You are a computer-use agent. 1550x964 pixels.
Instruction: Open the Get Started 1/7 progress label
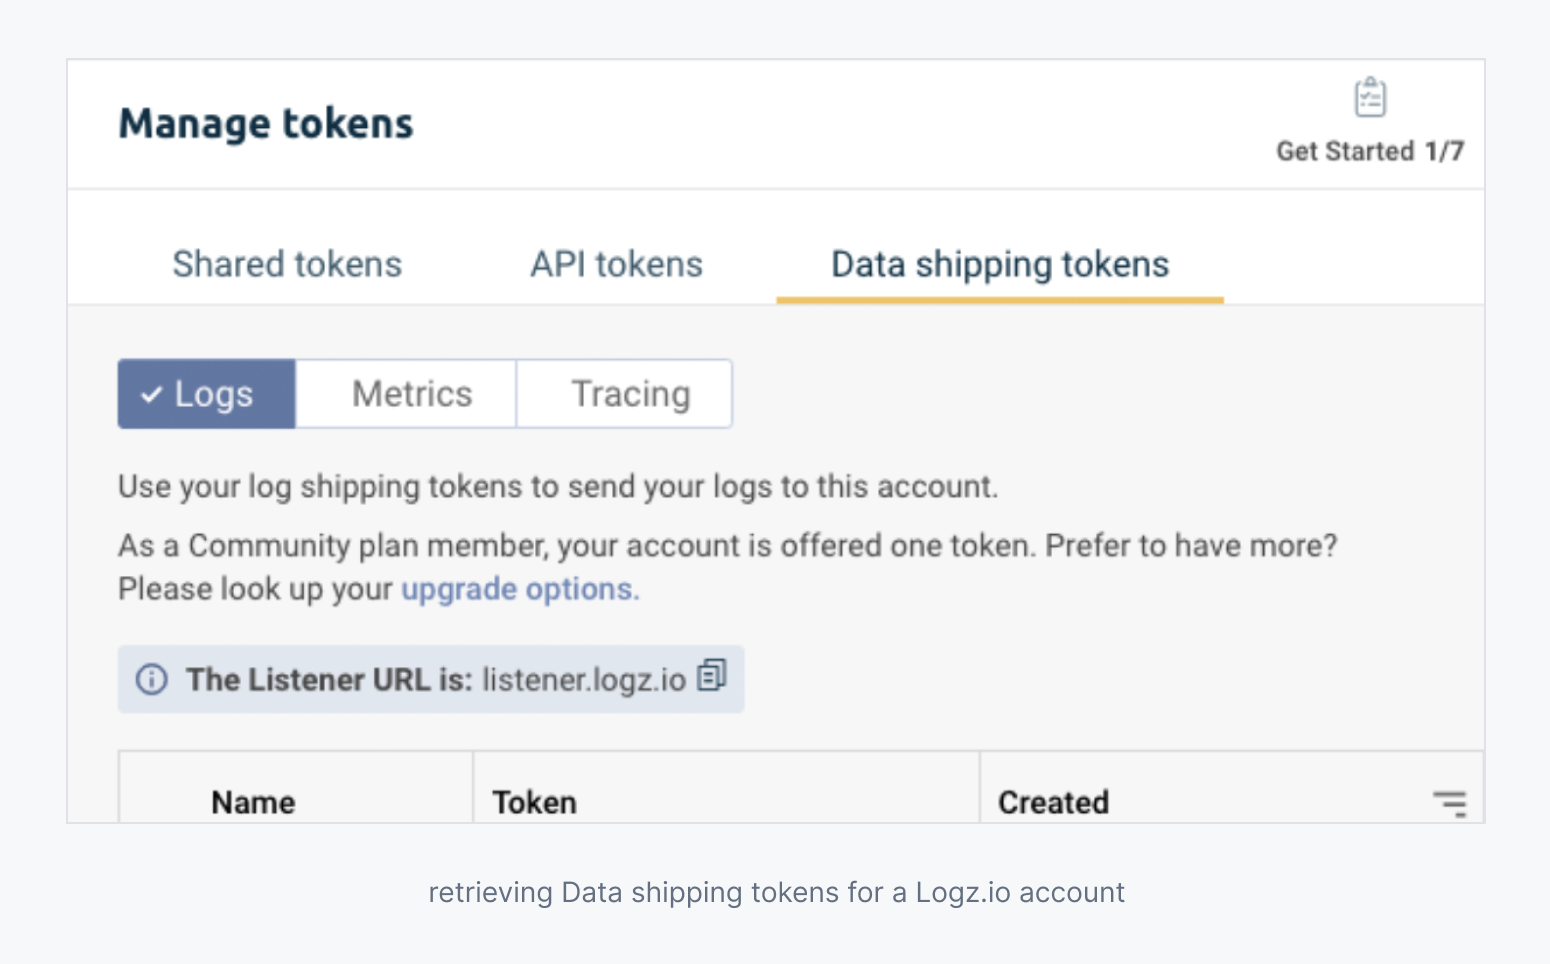1369,151
